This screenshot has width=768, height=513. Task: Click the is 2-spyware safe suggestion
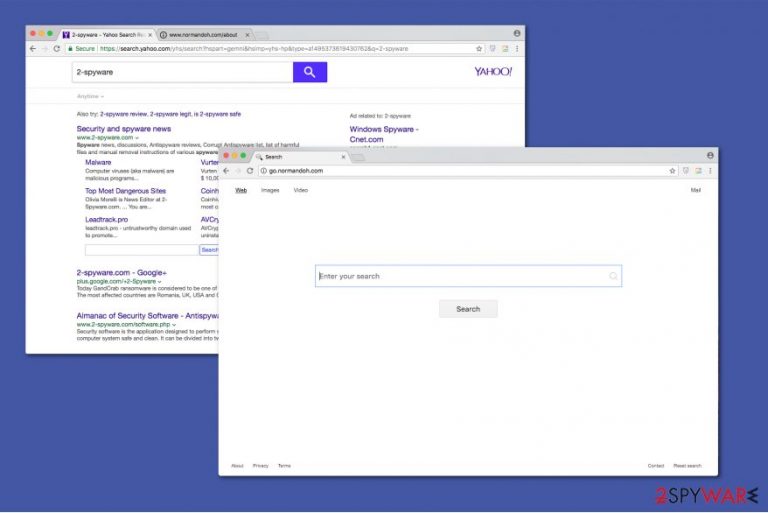(x=217, y=114)
